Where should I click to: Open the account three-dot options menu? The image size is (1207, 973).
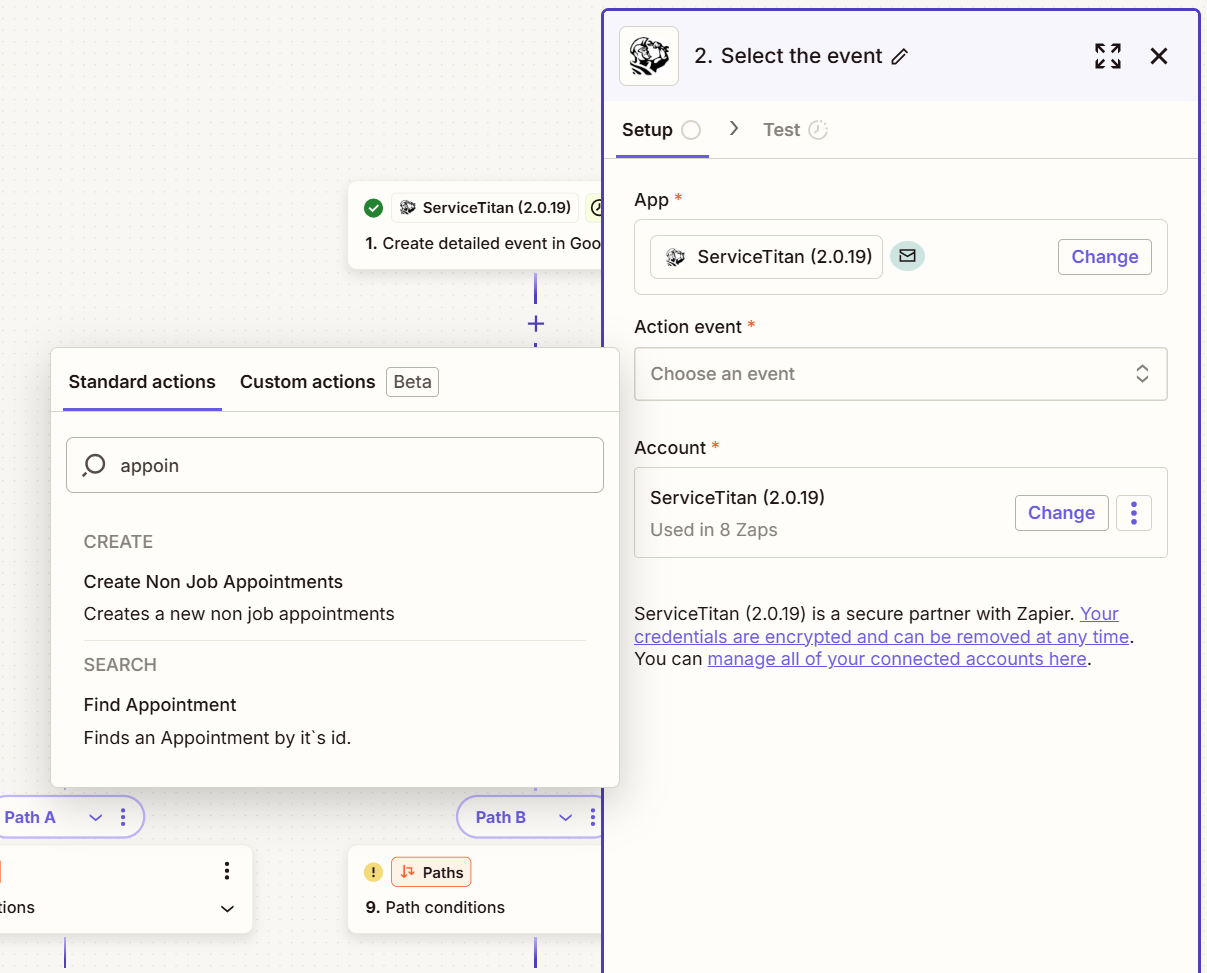point(1134,513)
